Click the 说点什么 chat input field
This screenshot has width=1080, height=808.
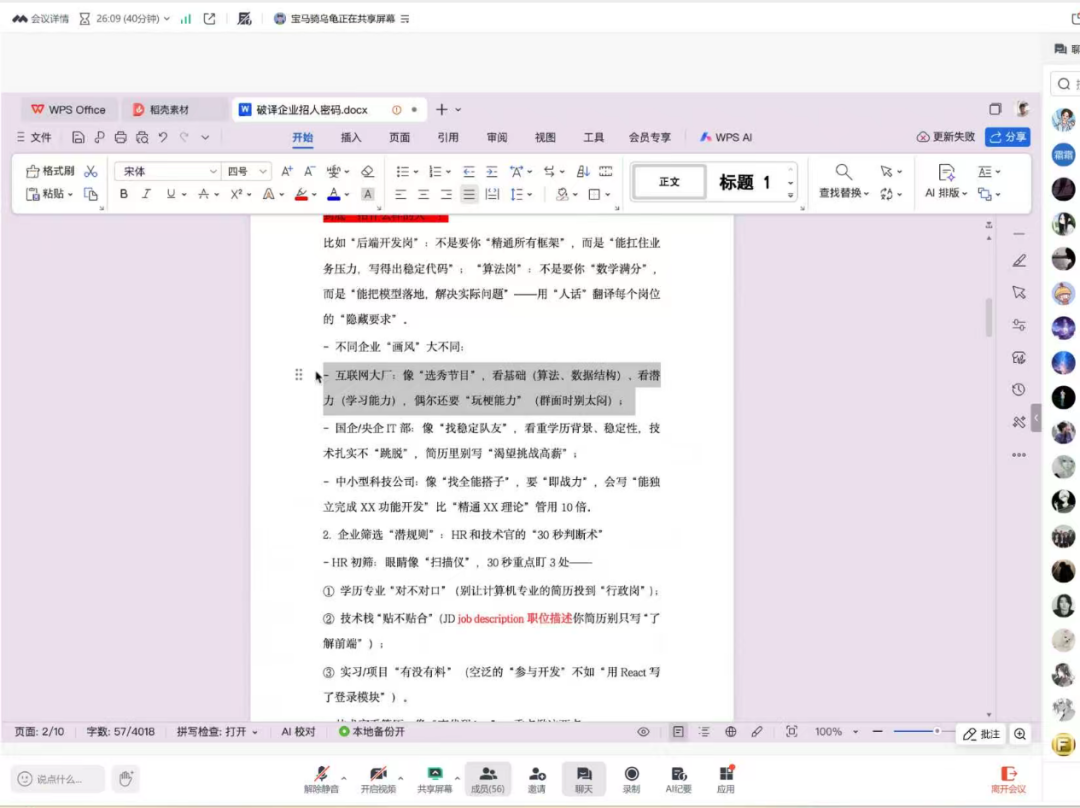58,778
